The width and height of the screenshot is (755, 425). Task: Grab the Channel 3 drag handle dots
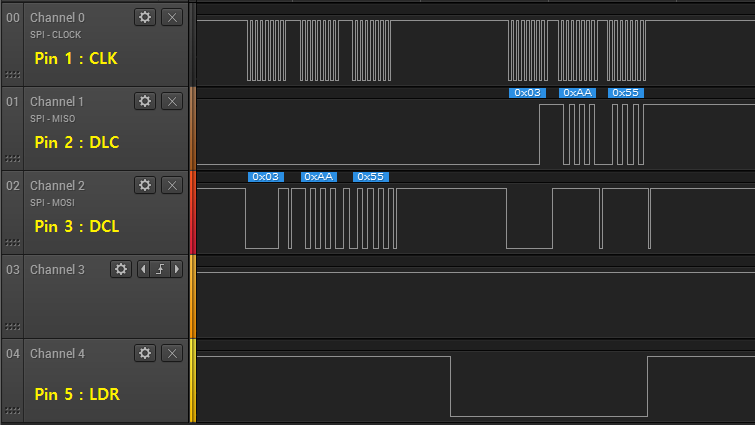pos(12,326)
